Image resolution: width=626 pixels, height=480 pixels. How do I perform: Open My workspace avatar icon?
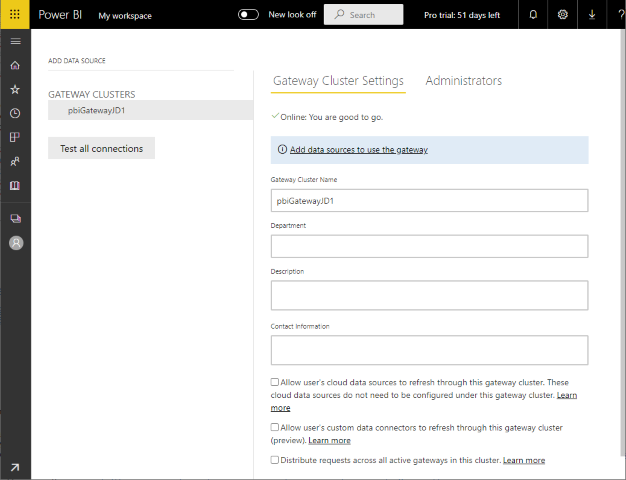click(16, 243)
